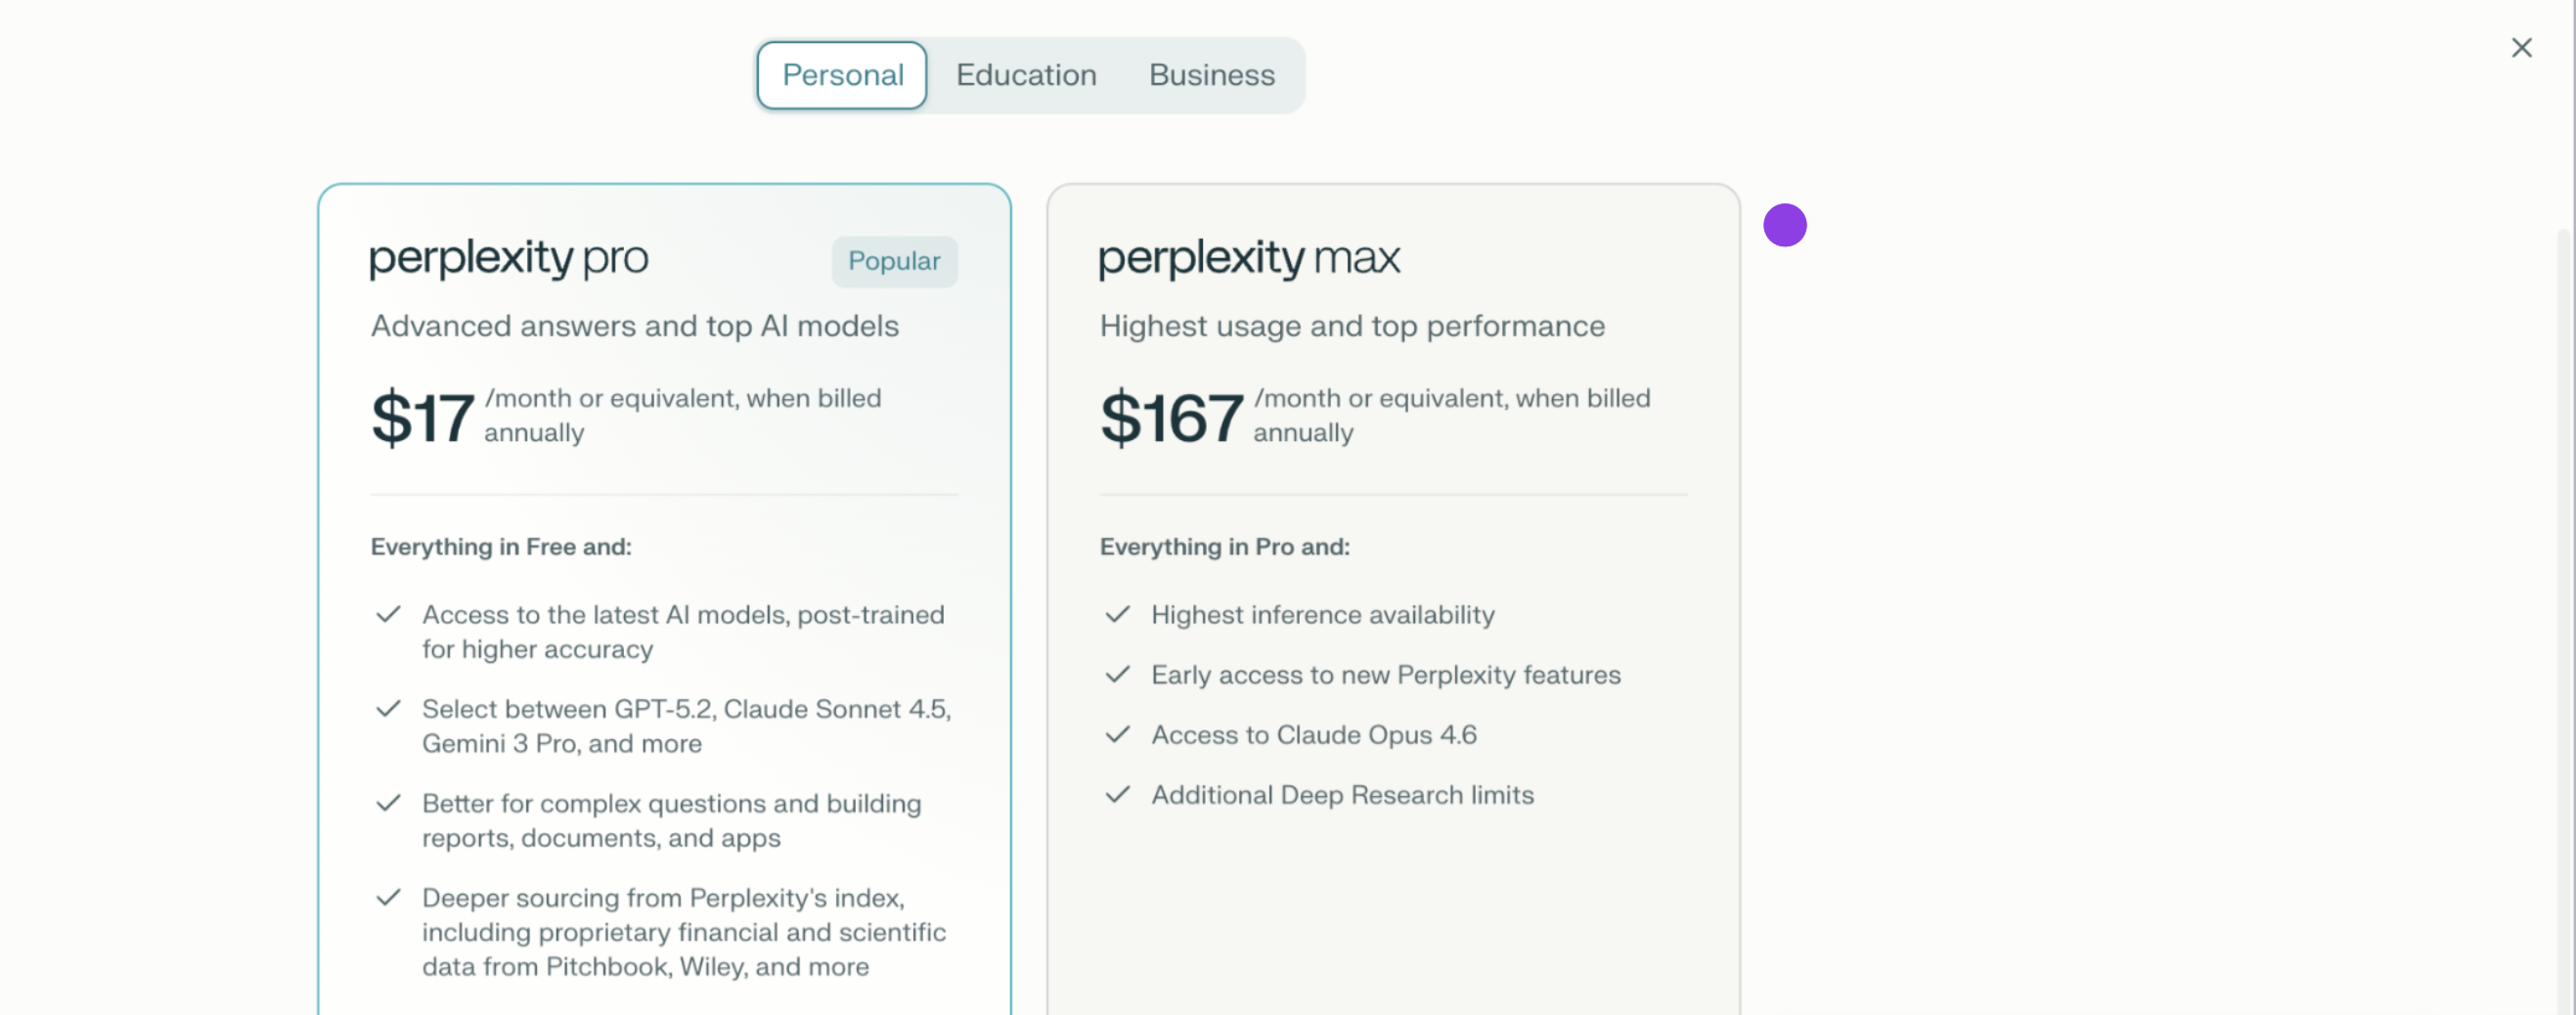
Task: Click checkmark beside complex questions feature
Action: 388,803
